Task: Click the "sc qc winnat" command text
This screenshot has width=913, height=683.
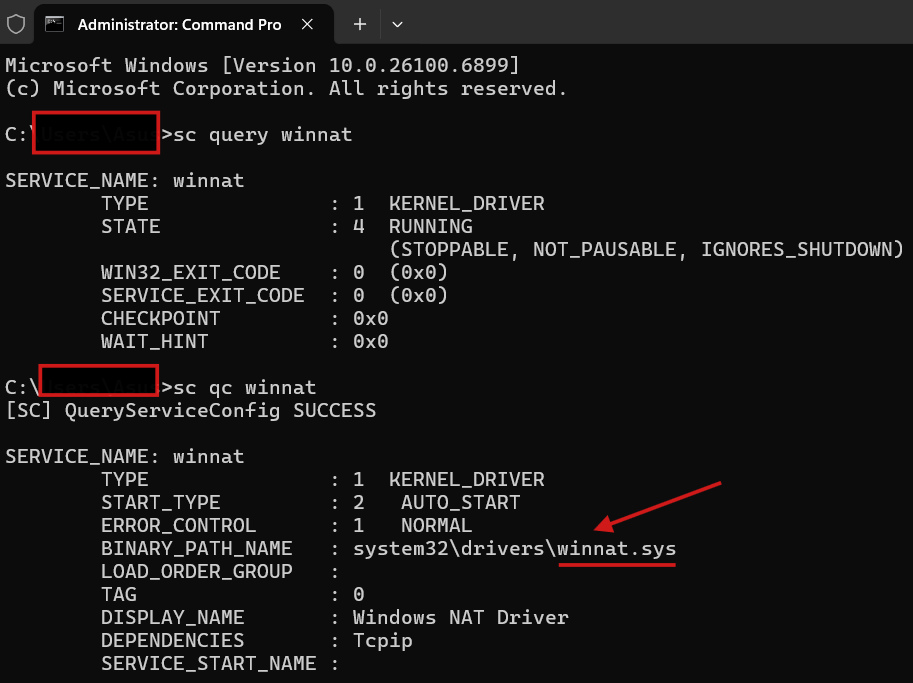Action: tap(244, 387)
